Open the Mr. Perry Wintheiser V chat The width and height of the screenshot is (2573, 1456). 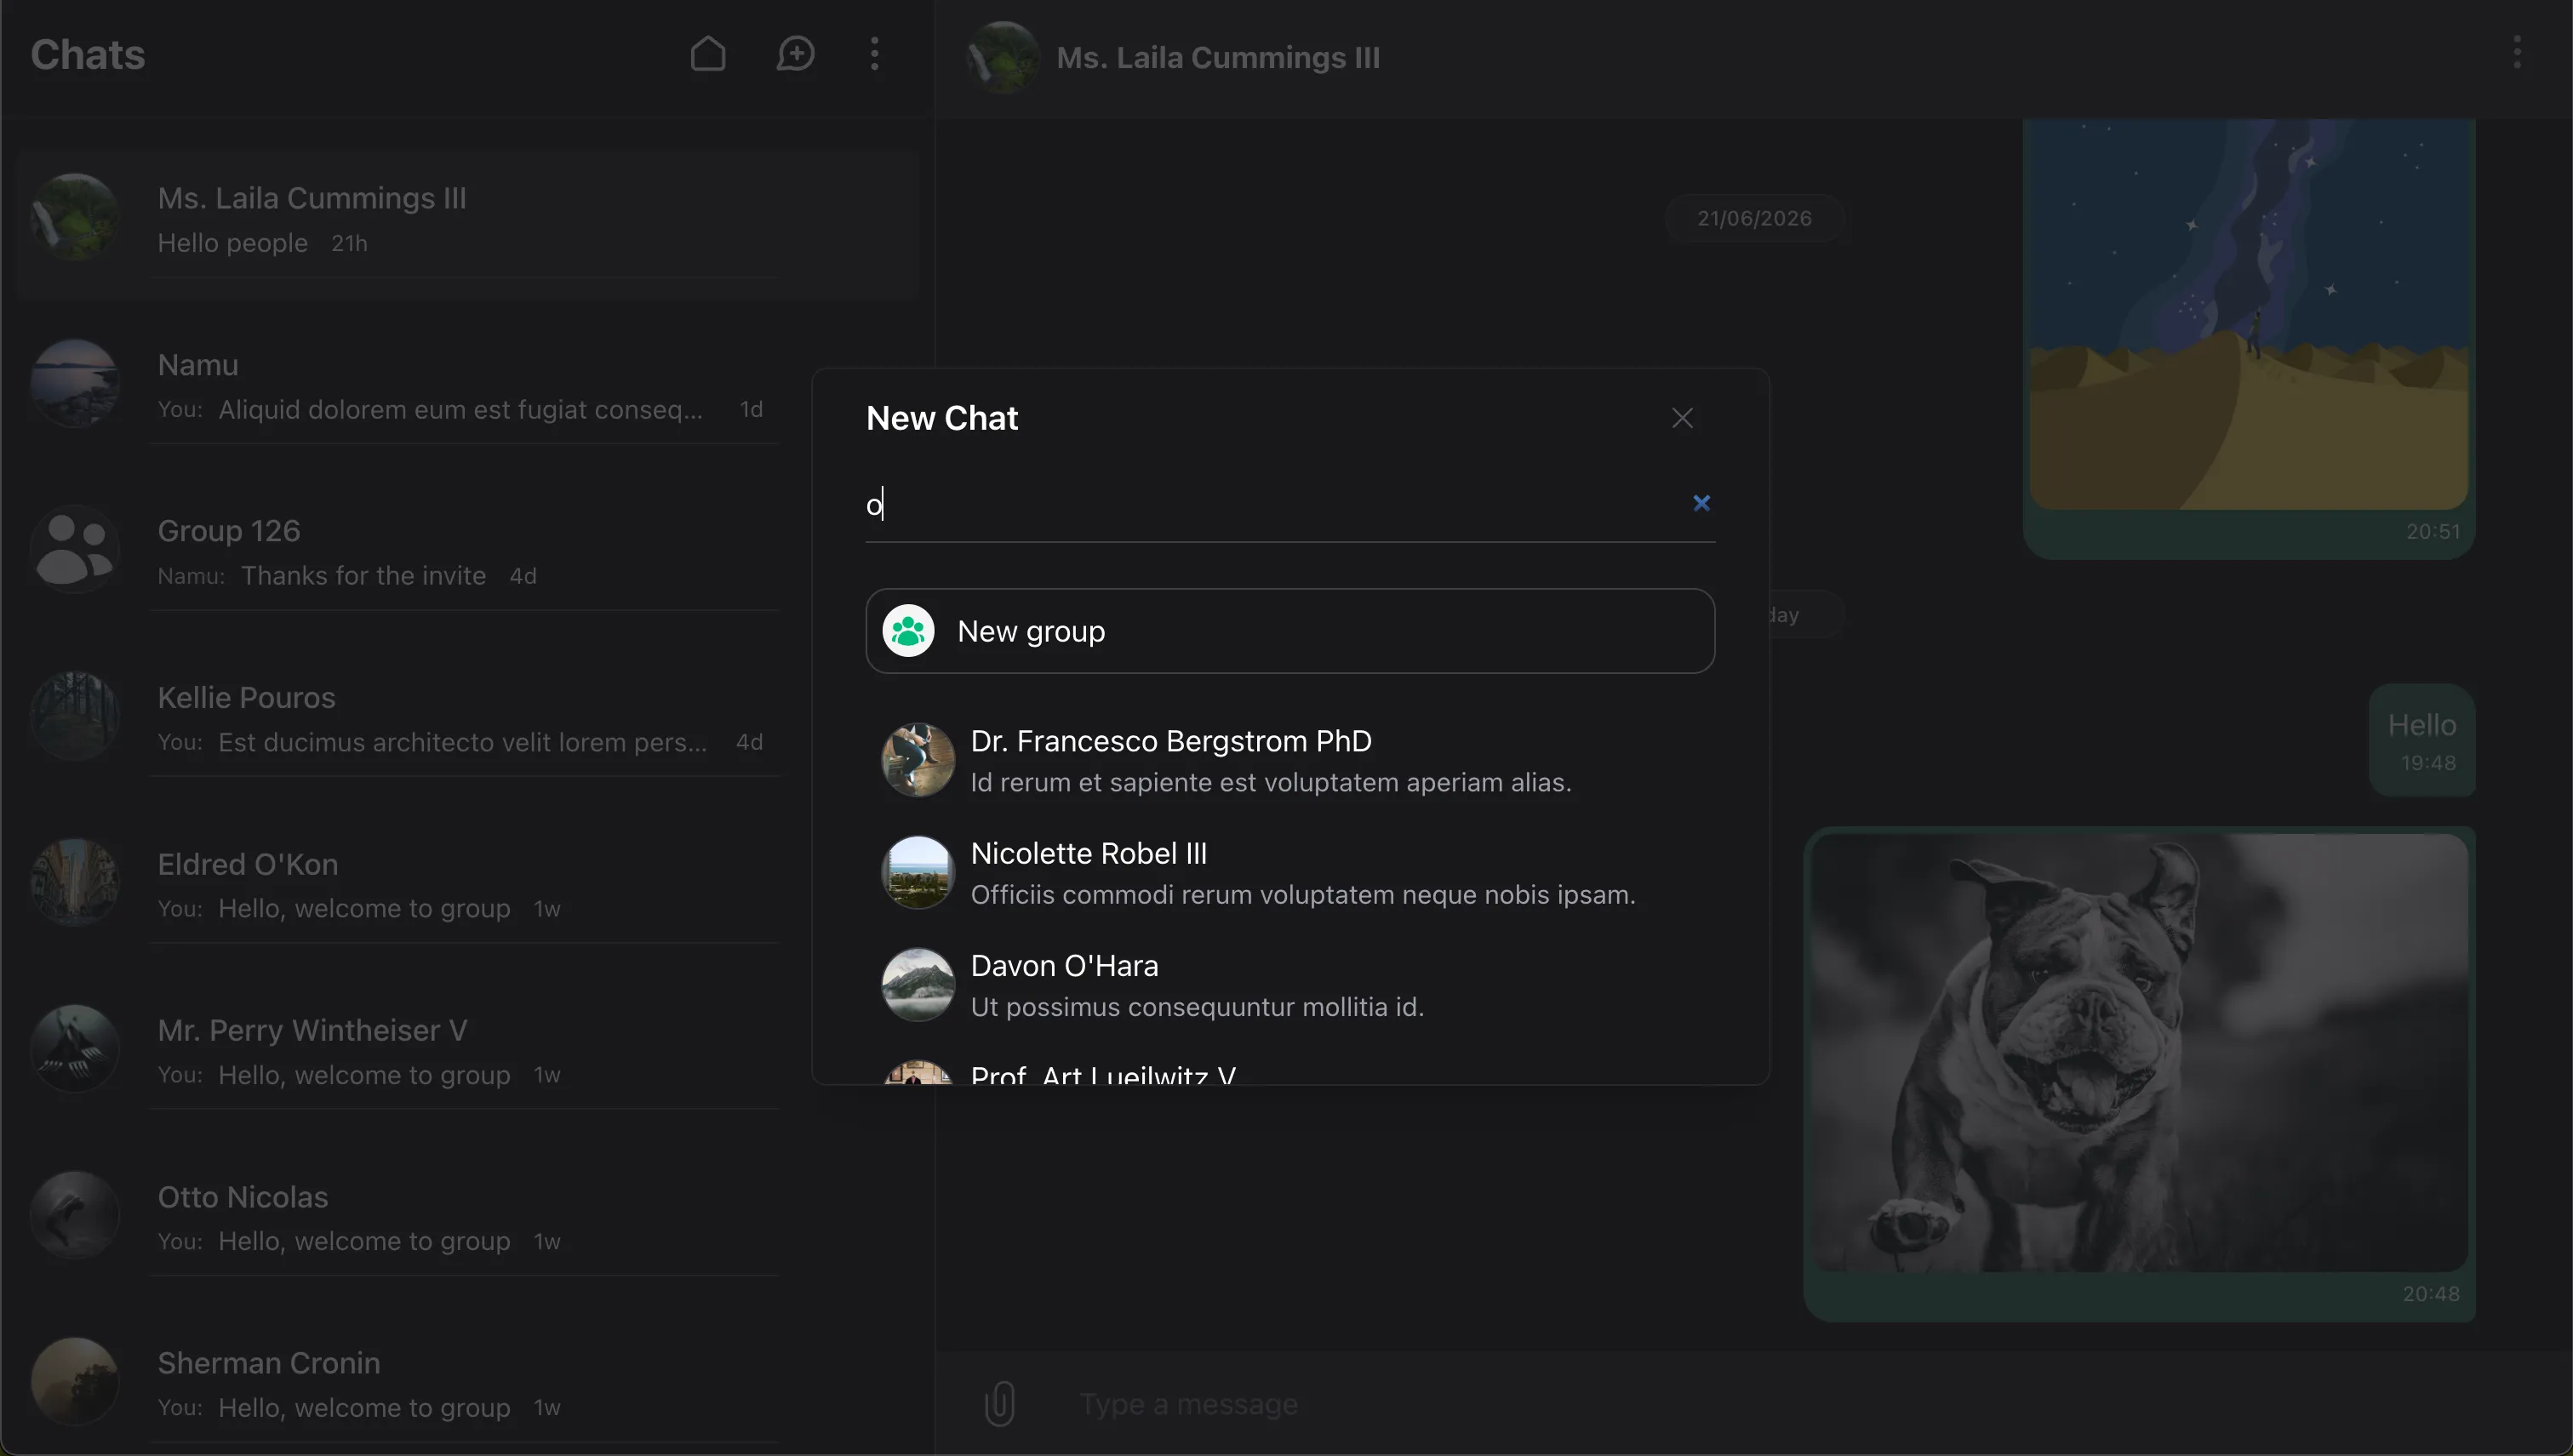tap(467, 1050)
